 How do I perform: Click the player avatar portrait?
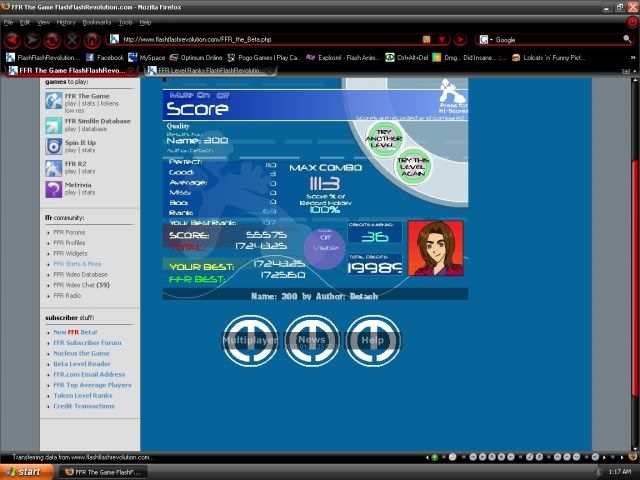coord(436,247)
